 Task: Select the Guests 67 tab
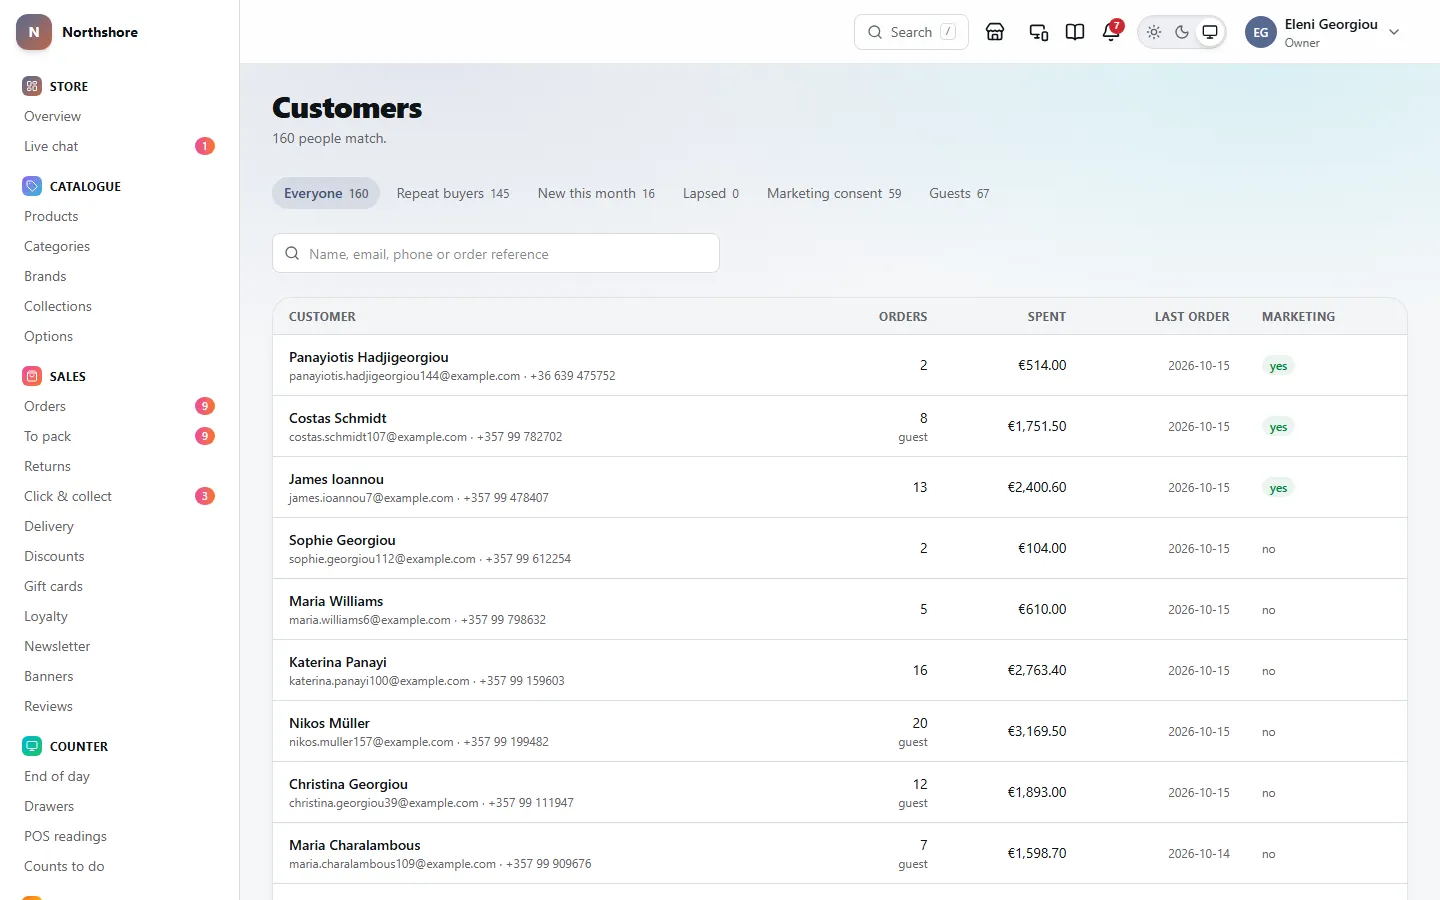click(959, 193)
